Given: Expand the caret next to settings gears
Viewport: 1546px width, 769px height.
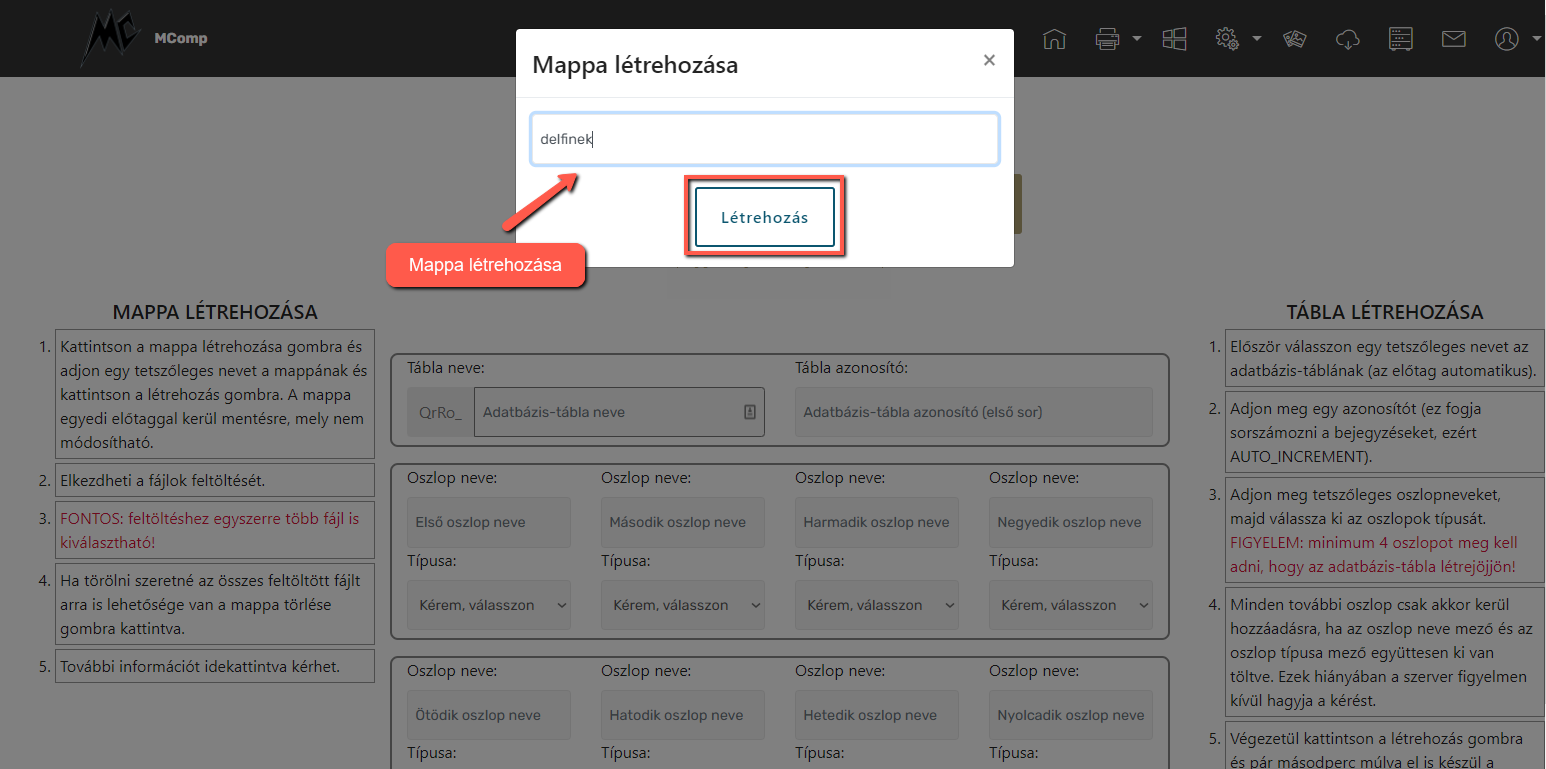Looking at the screenshot, I should tap(1257, 39).
